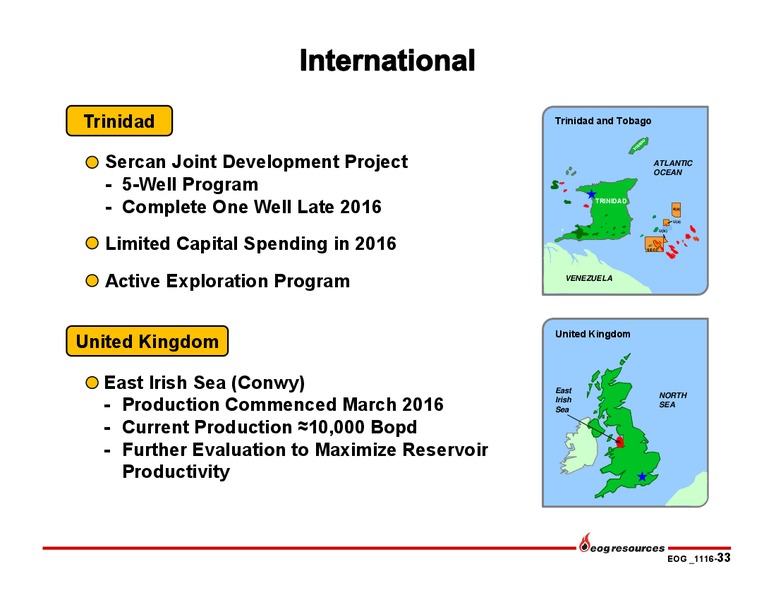776x600 pixels.
Task: Click yellow bullet beside Active Exploration Program
Action: [x=92, y=281]
